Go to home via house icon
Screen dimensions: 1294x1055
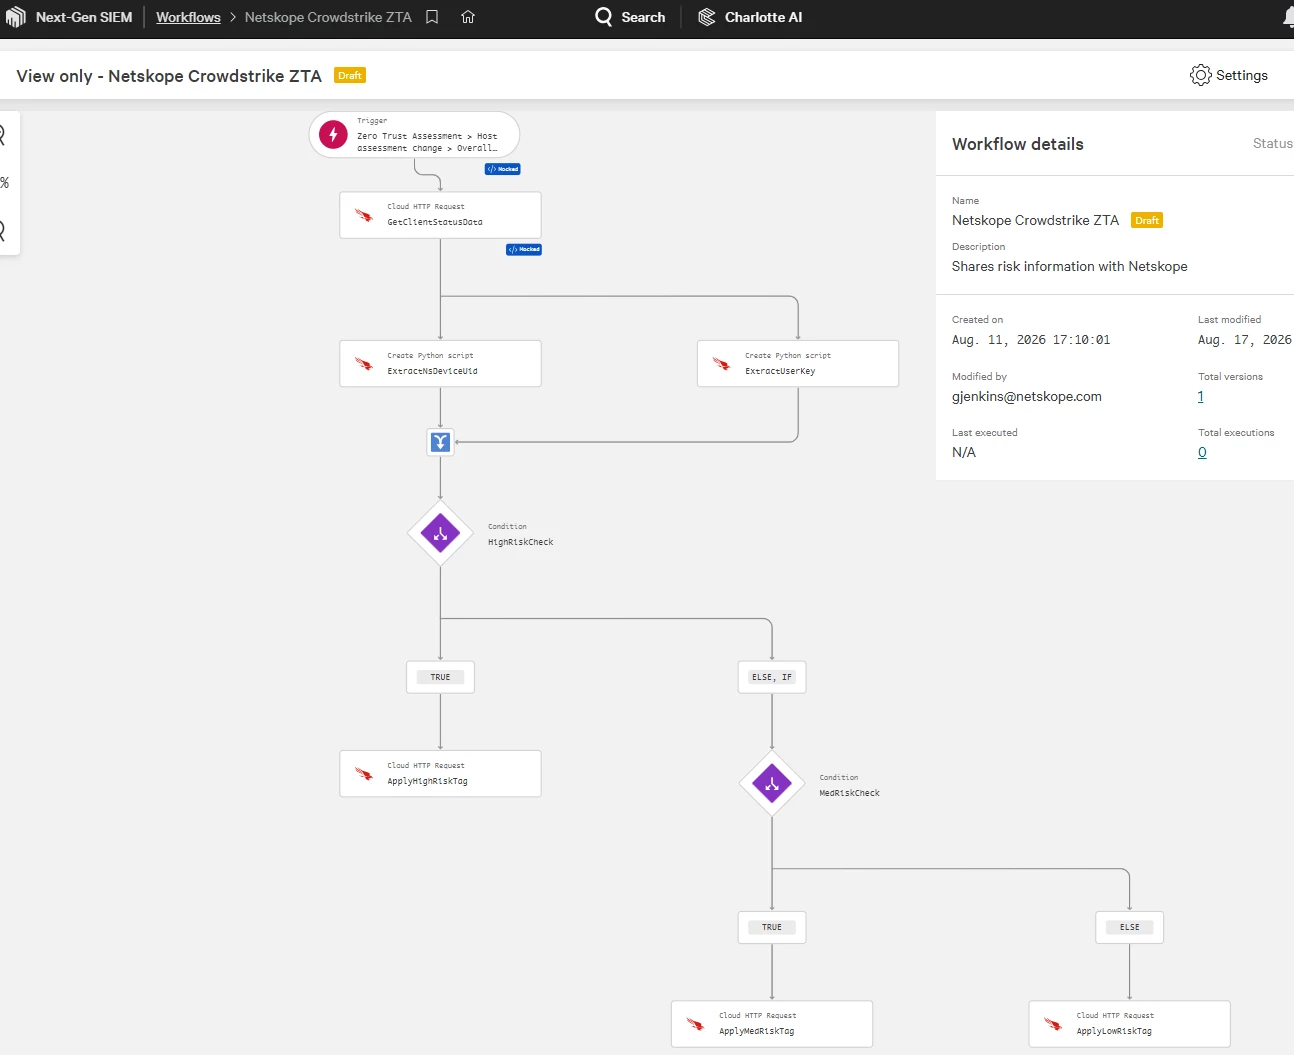[468, 17]
